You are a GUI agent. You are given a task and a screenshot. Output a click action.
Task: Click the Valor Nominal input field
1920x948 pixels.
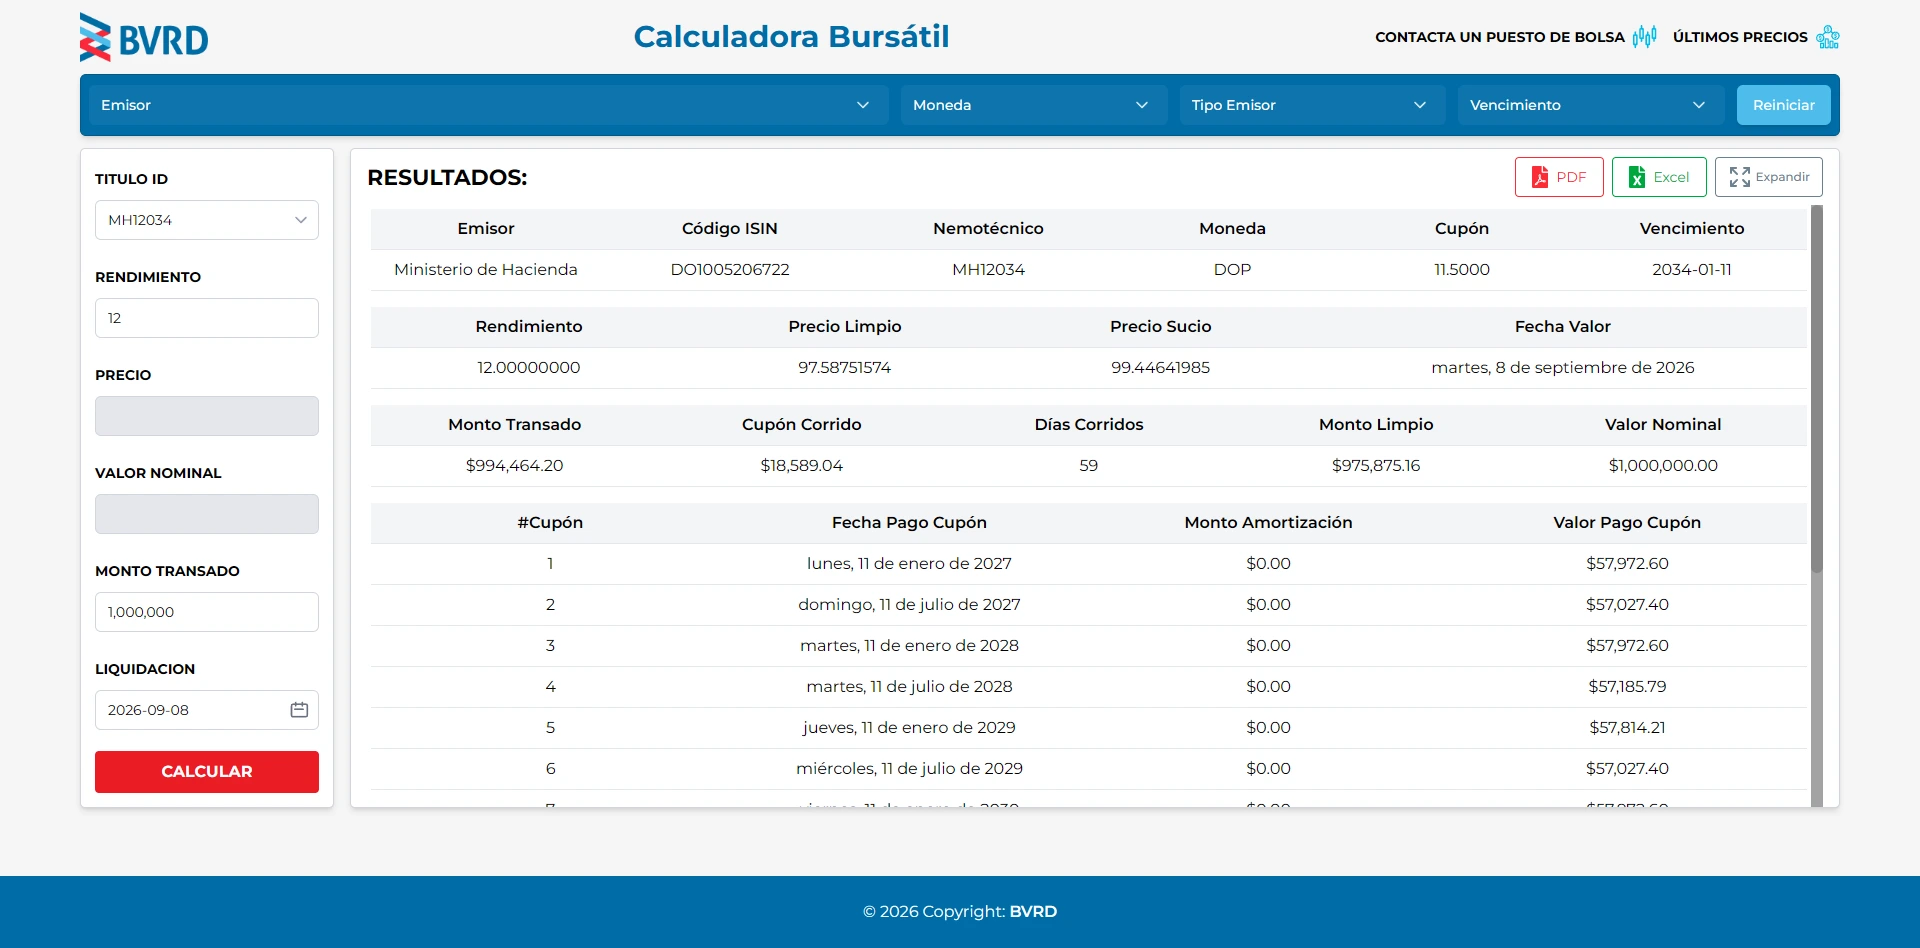pyautogui.click(x=207, y=514)
